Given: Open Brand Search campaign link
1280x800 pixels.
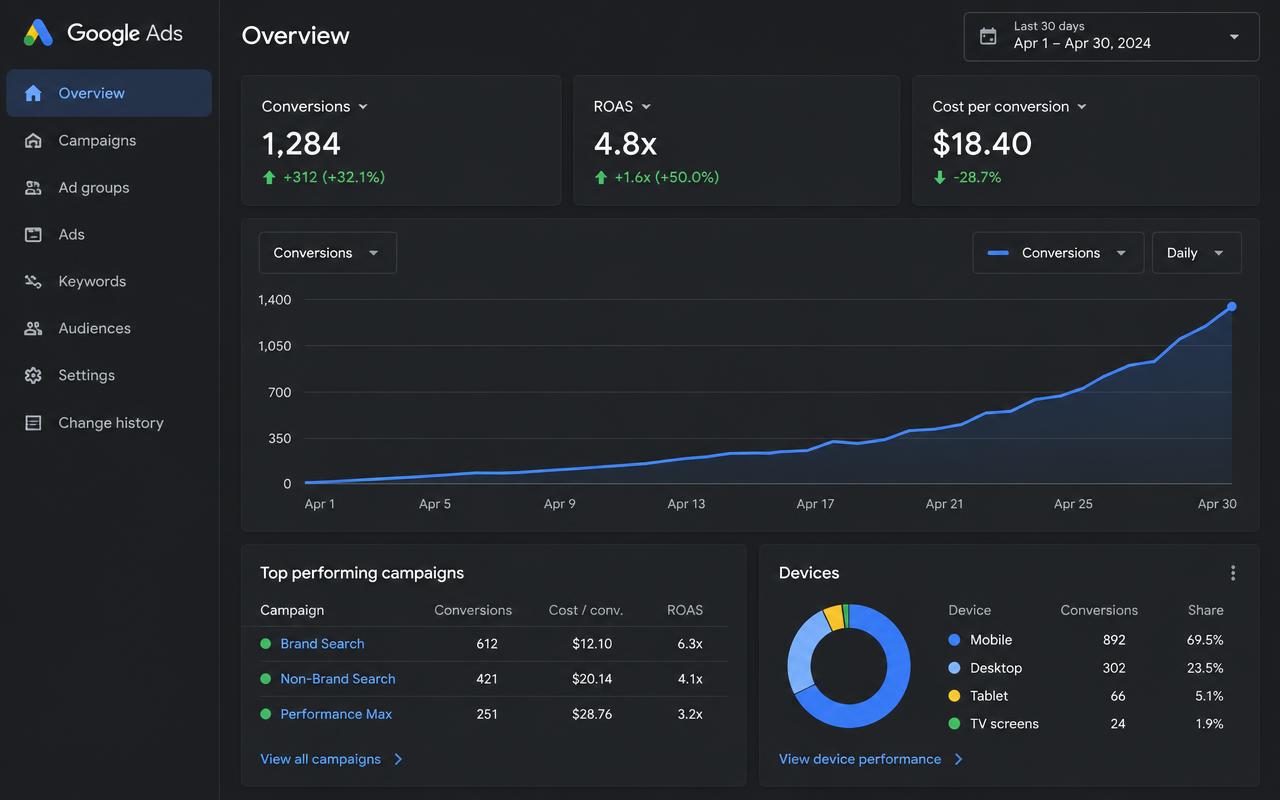Looking at the screenshot, I should [x=322, y=644].
